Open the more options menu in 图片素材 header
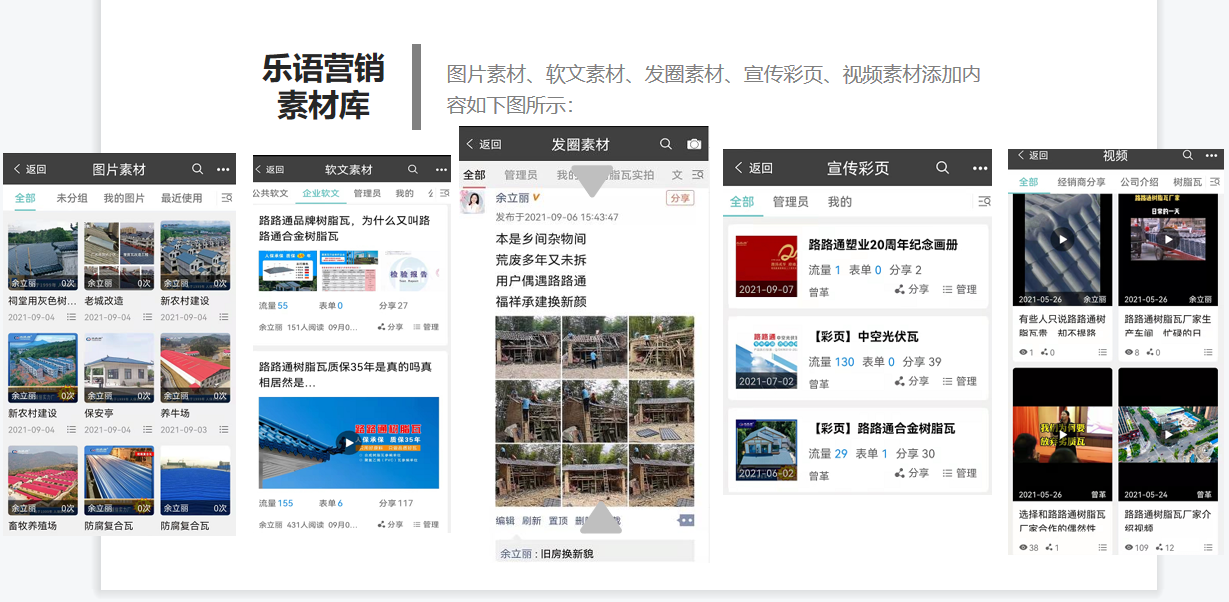 coord(223,169)
